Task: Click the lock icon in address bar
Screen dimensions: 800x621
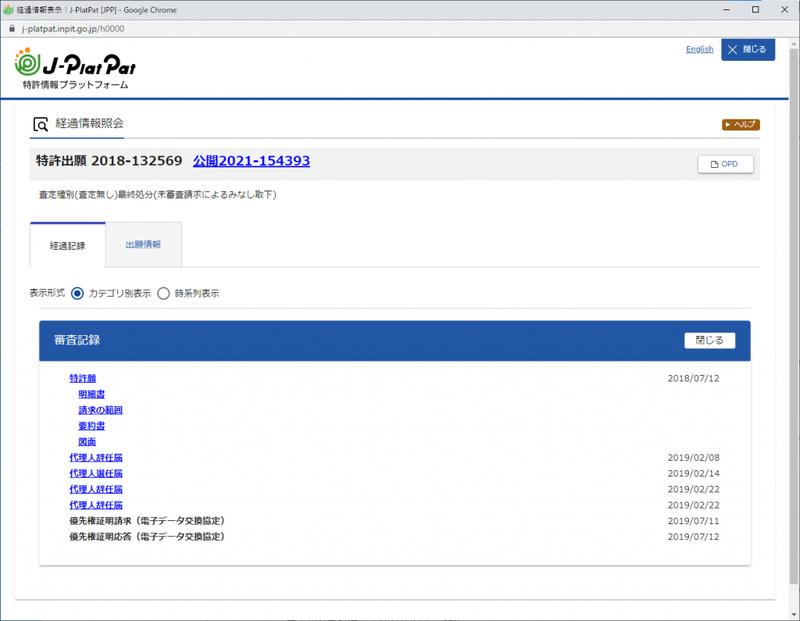Action: 12,29
